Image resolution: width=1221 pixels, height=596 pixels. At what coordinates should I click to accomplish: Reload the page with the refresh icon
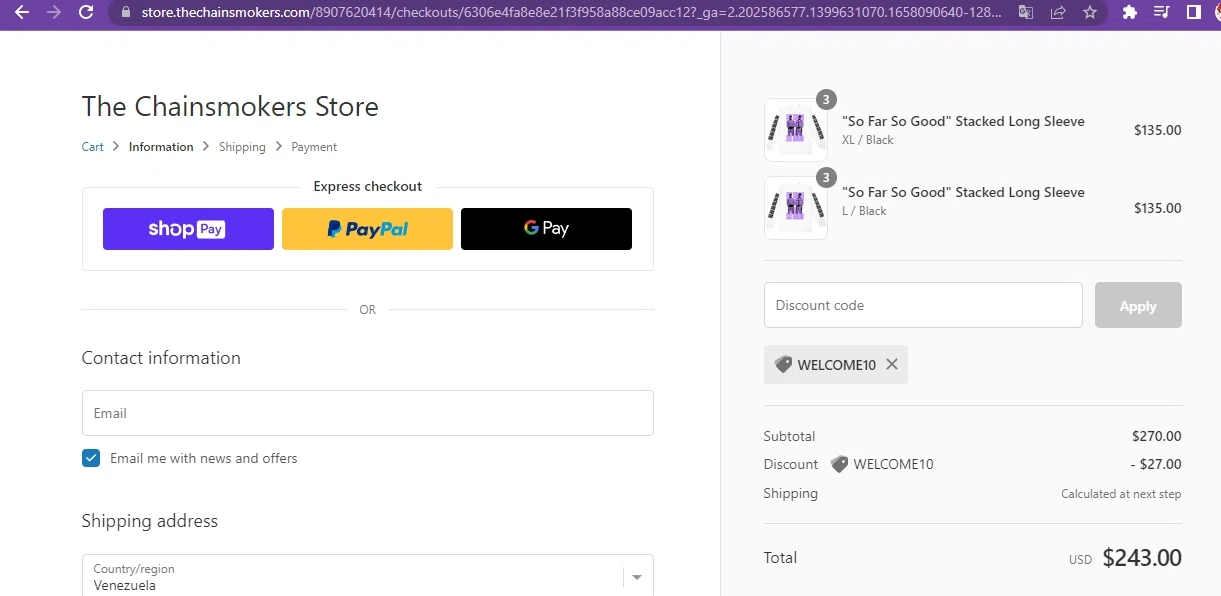[86, 12]
